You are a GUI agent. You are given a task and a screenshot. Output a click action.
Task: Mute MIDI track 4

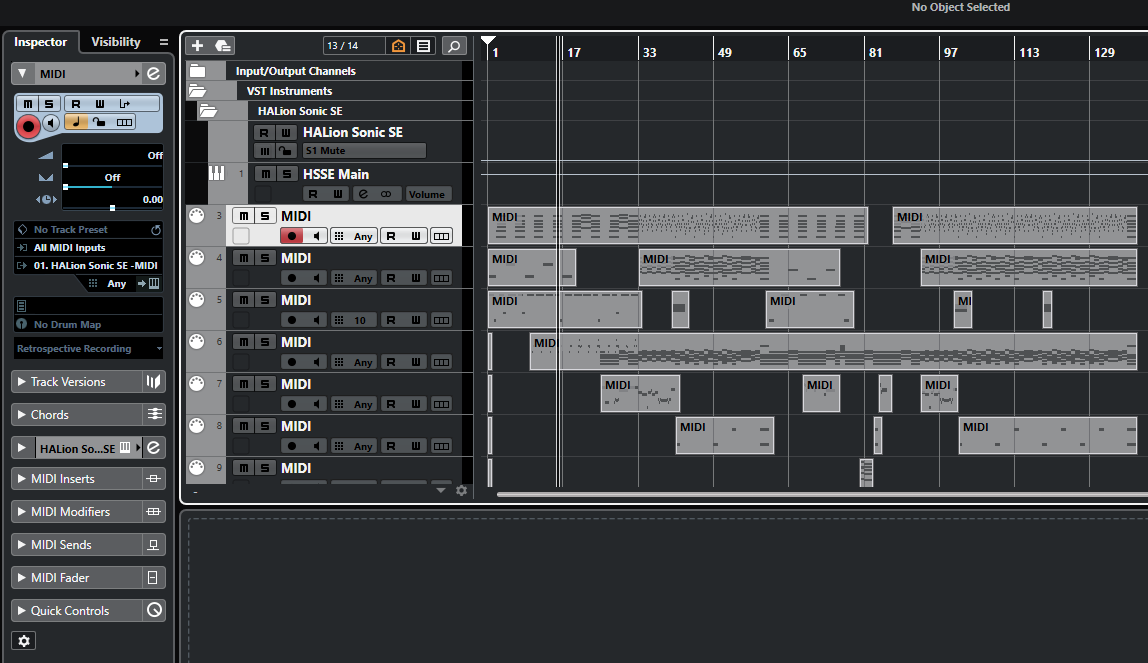[x=244, y=258]
